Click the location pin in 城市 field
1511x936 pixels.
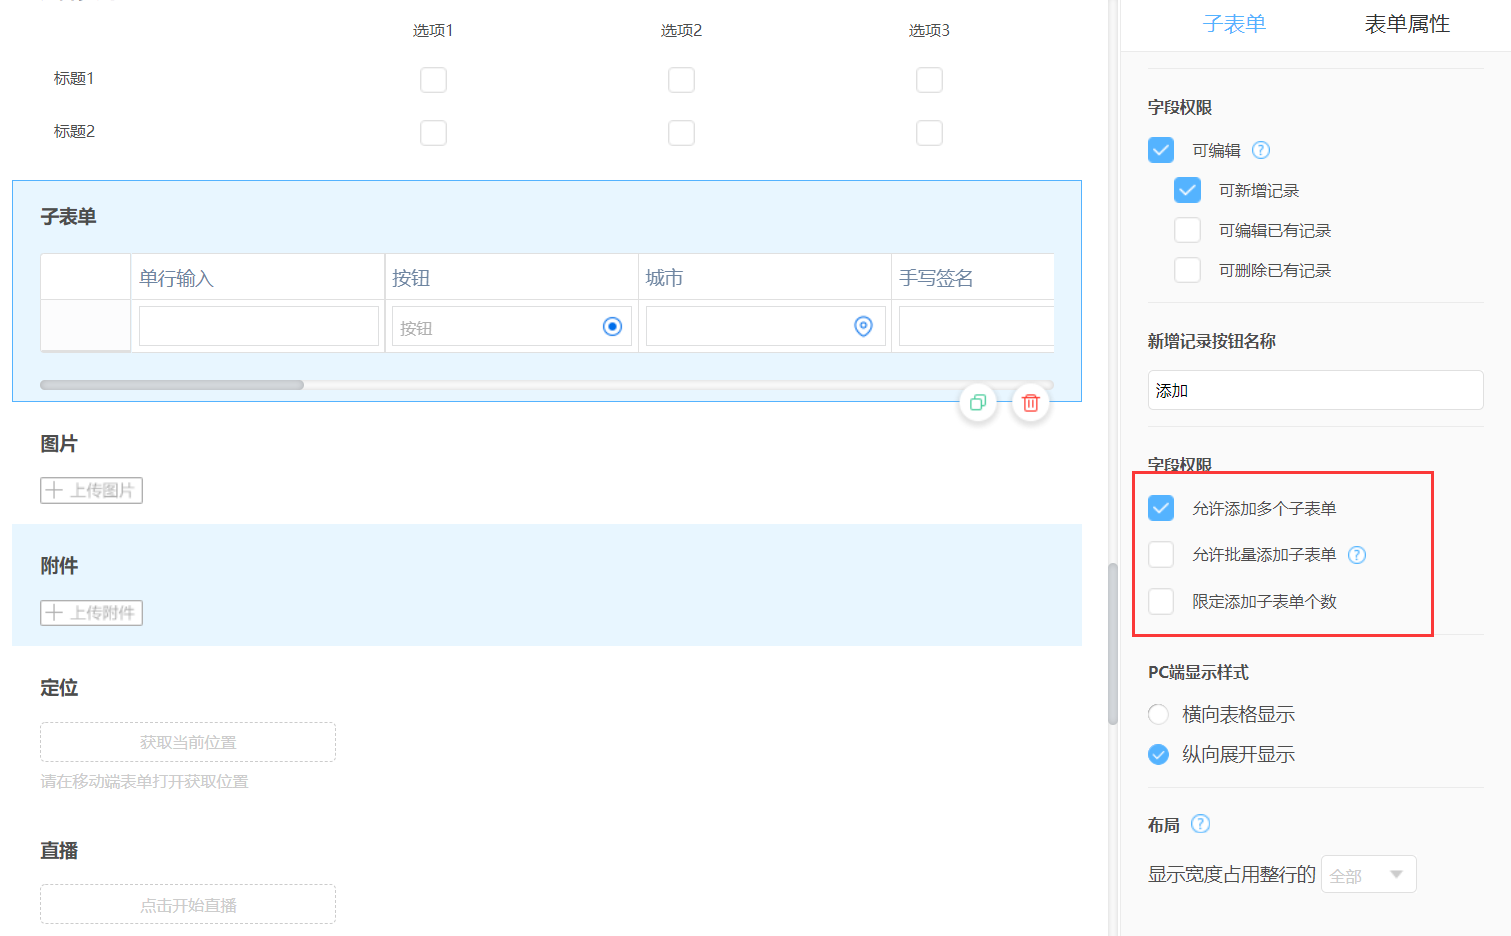tap(863, 326)
